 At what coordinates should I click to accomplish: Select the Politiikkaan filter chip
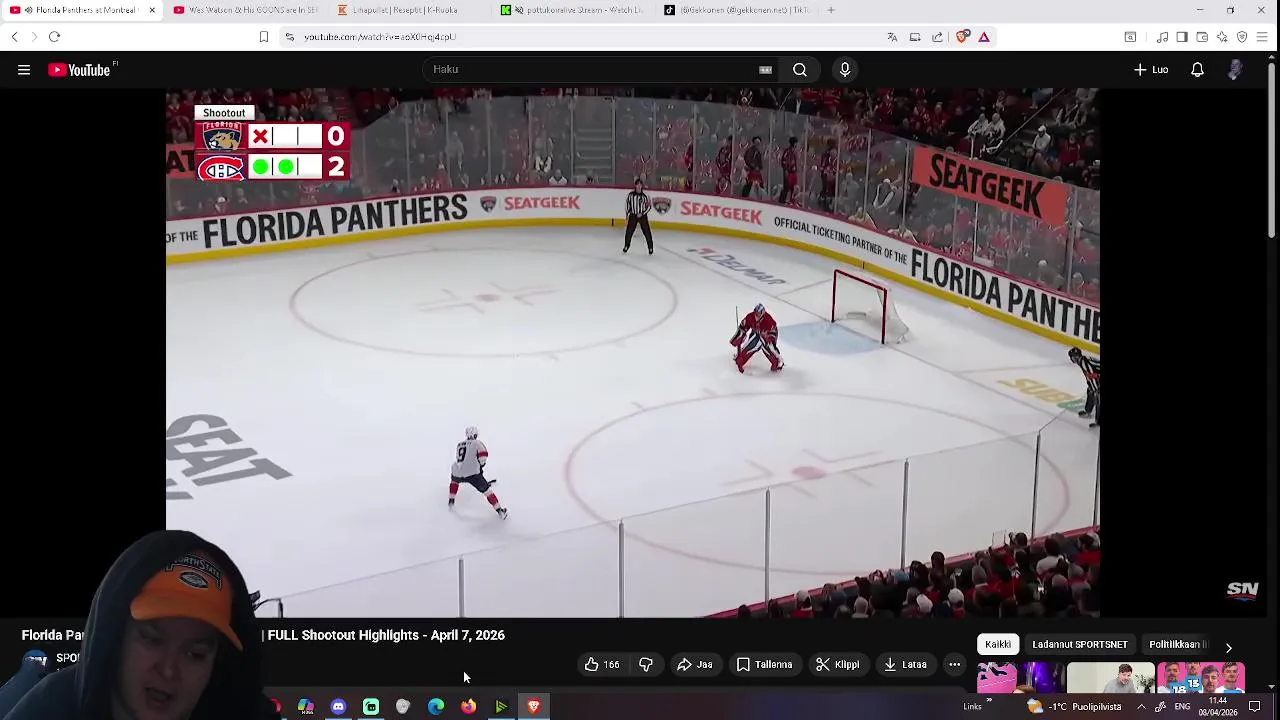[1177, 645]
